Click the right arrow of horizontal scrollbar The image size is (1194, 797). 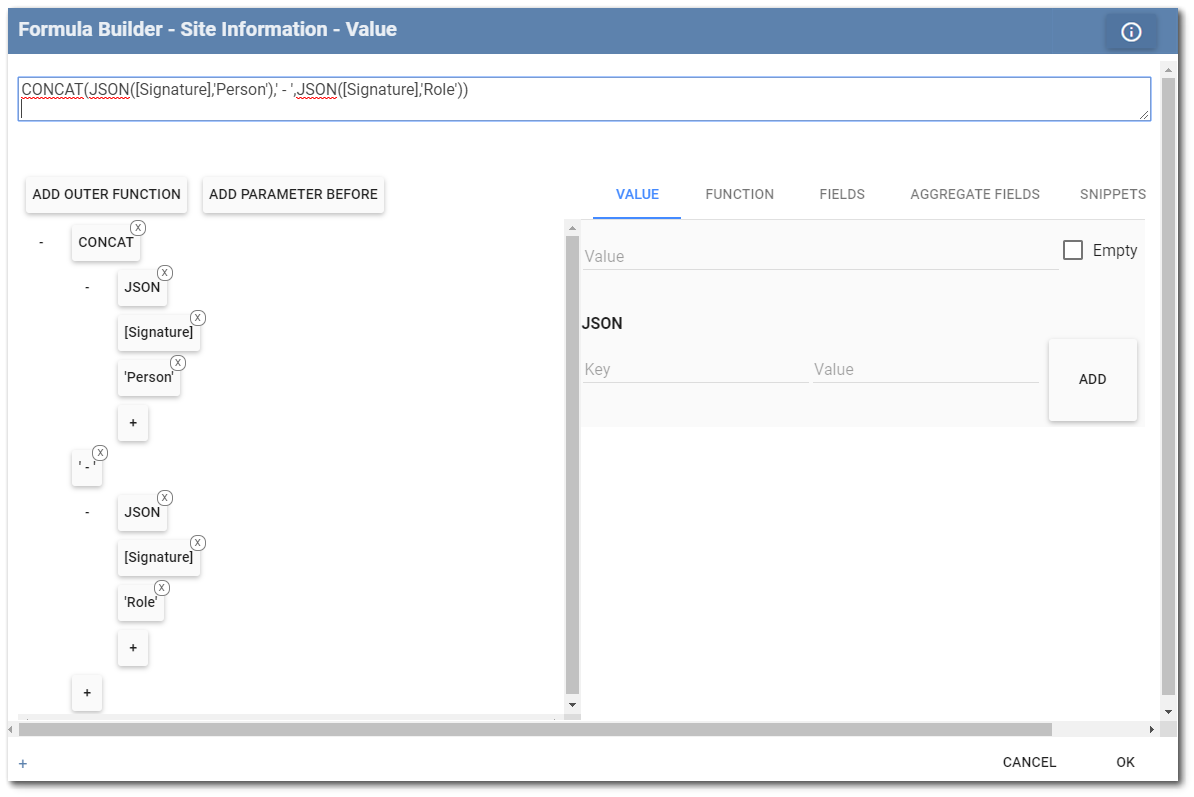coord(1151,729)
